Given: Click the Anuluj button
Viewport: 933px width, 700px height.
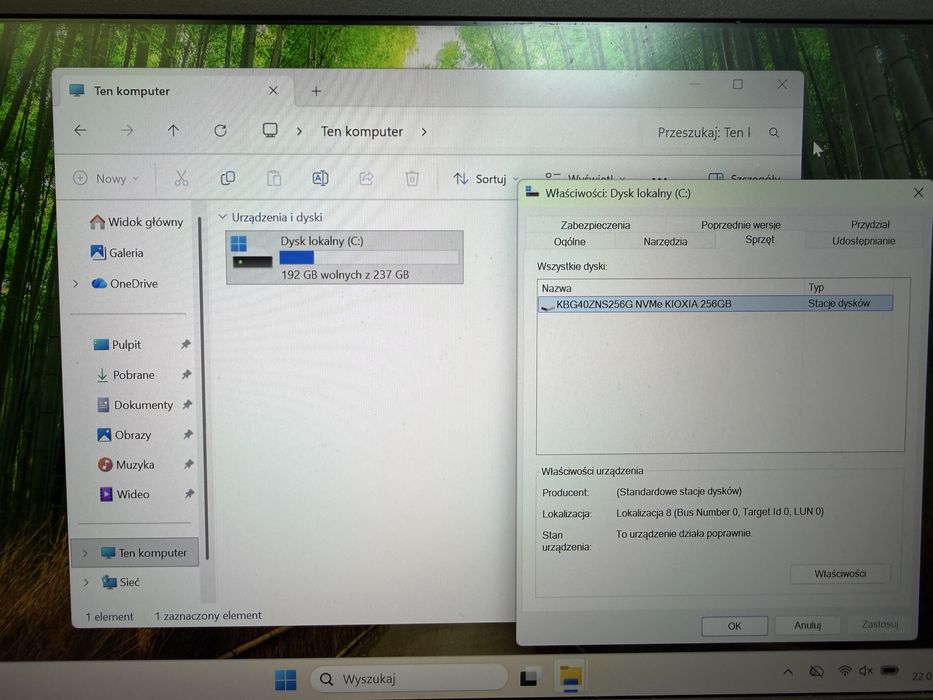Looking at the screenshot, I should coord(807,625).
